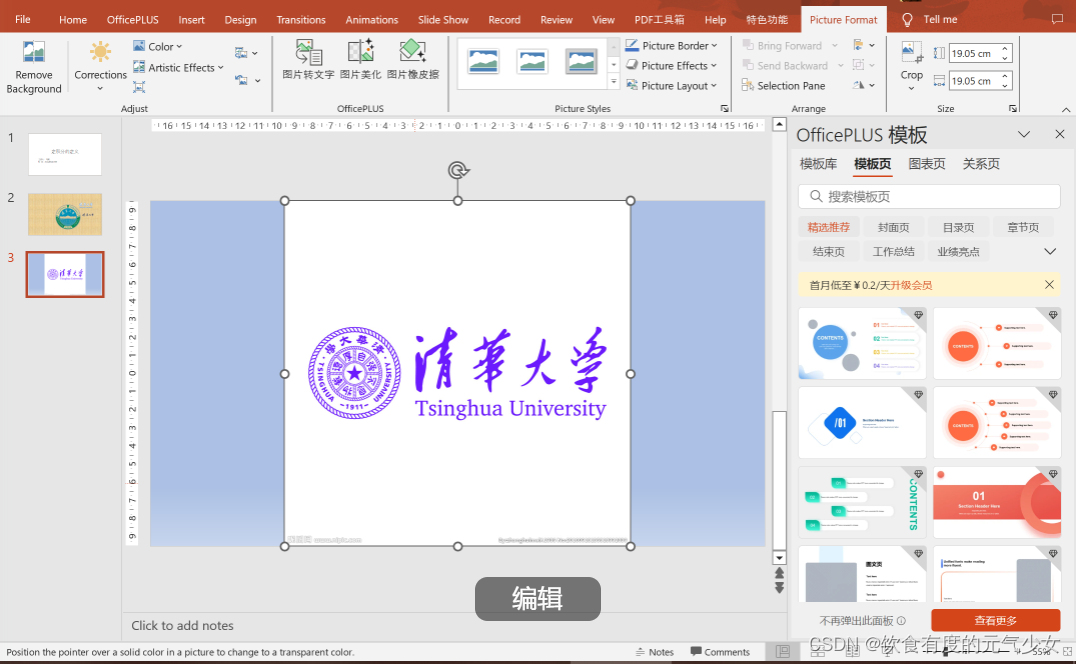Click the comments bubble icon in title bar
1076x664 pixels.
click(x=1057, y=19)
